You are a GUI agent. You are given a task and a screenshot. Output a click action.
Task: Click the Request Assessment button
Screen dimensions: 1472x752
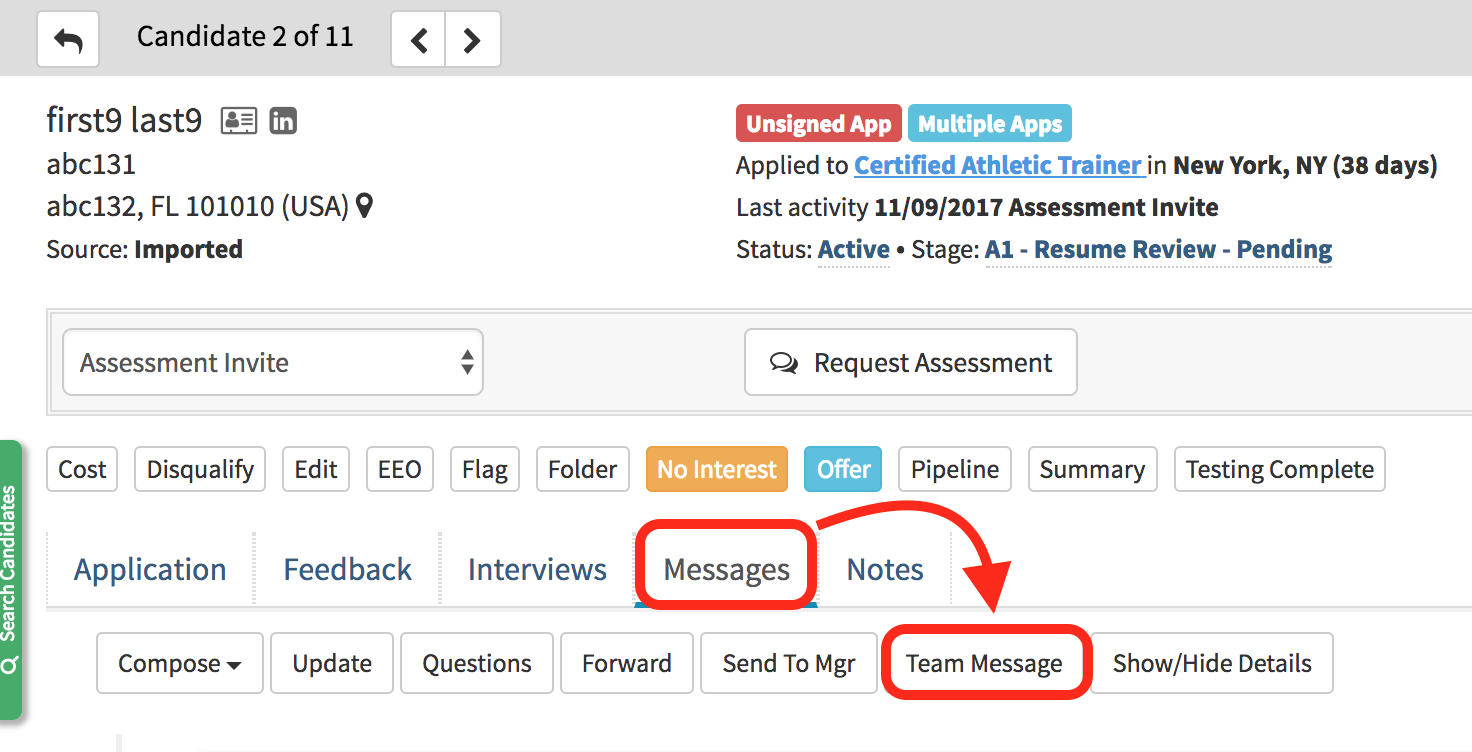(910, 362)
